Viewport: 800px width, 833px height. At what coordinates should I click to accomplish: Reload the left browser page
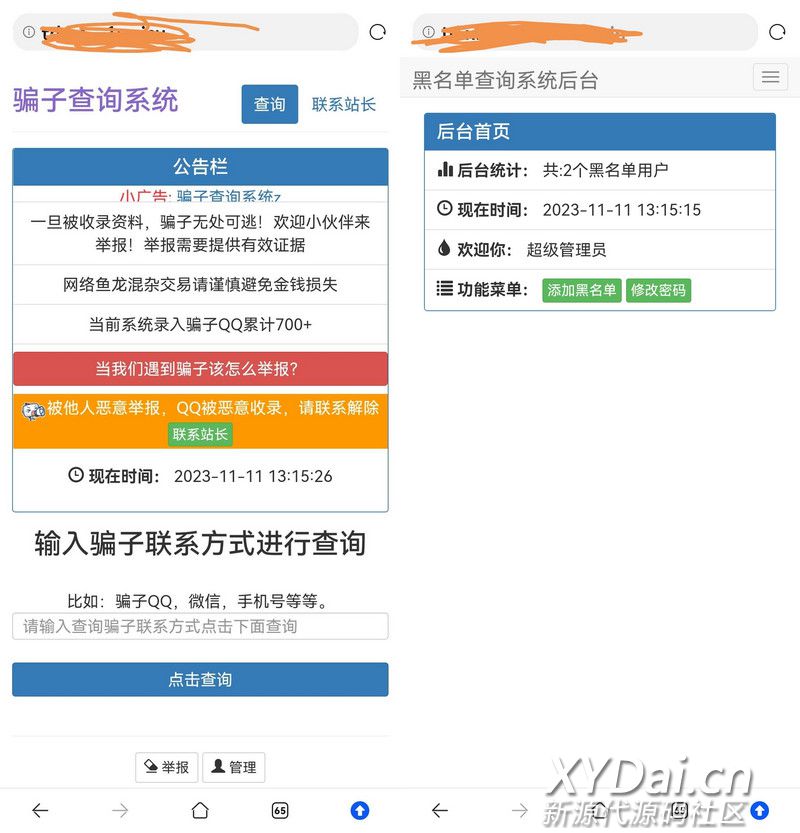[377, 32]
